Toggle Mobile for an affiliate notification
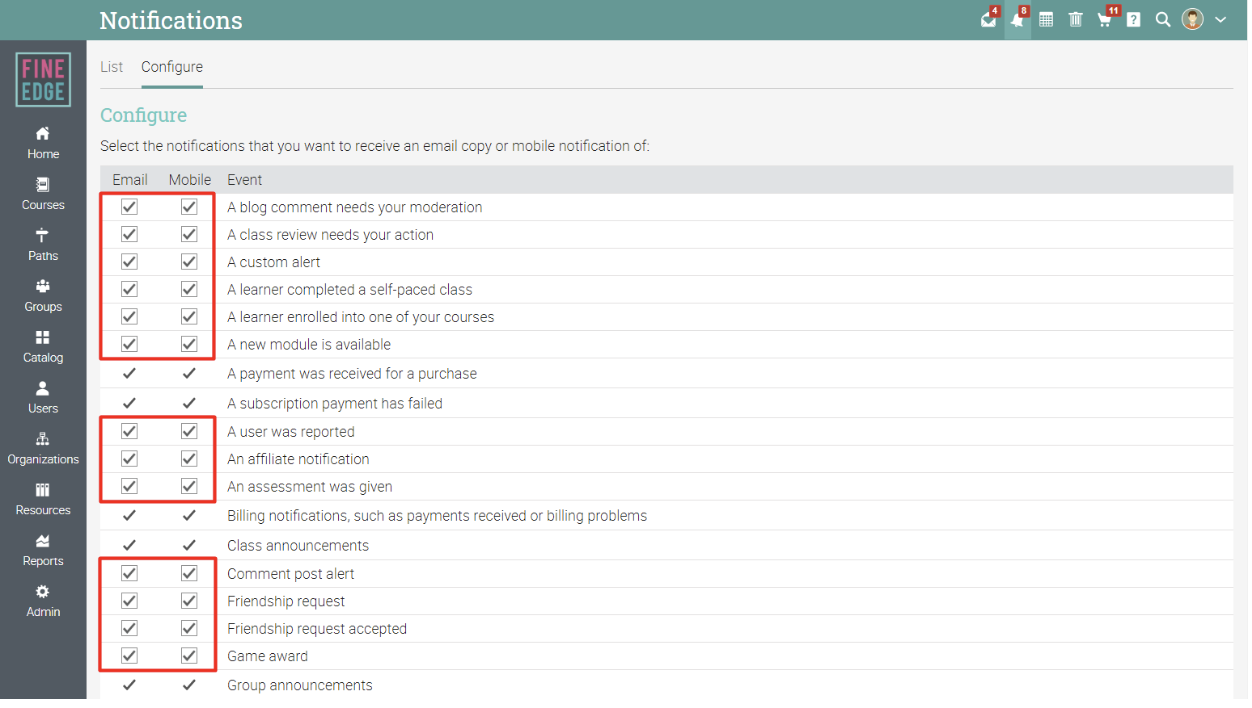 click(x=189, y=459)
